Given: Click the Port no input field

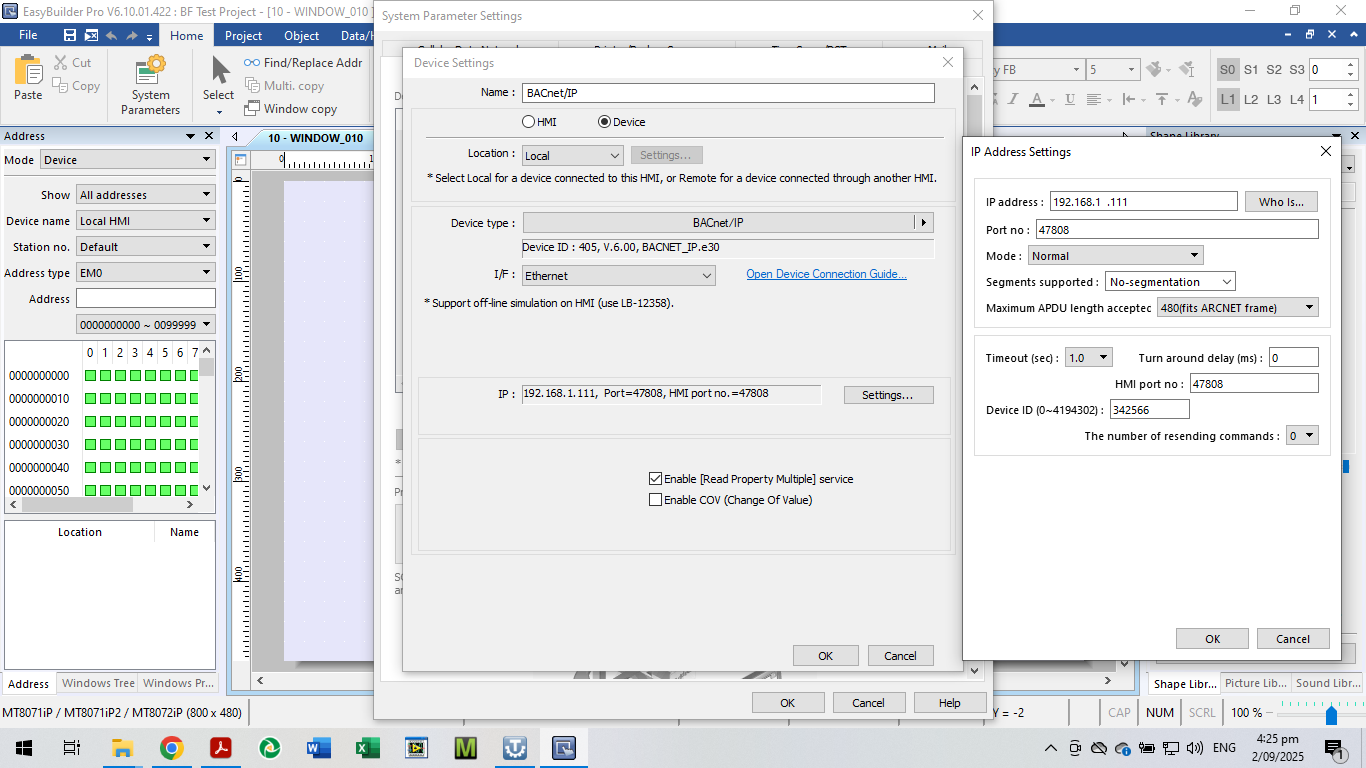Looking at the screenshot, I should pyautogui.click(x=1177, y=230).
